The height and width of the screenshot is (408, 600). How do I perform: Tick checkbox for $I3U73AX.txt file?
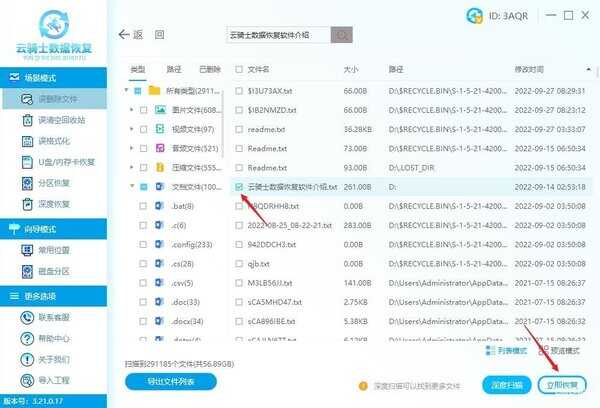(x=238, y=90)
